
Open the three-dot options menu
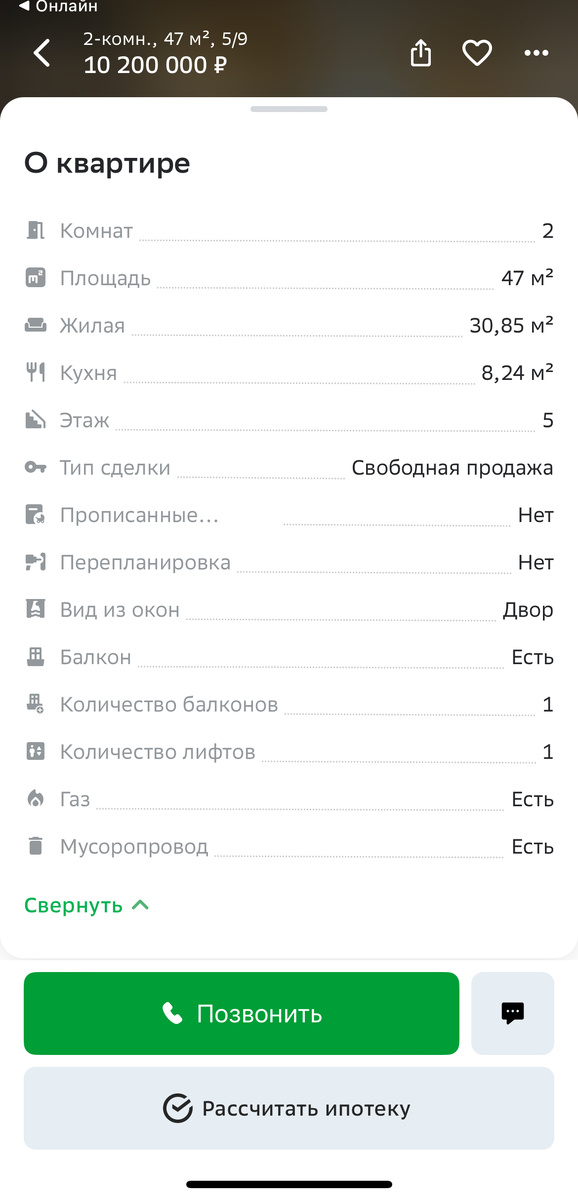(536, 53)
